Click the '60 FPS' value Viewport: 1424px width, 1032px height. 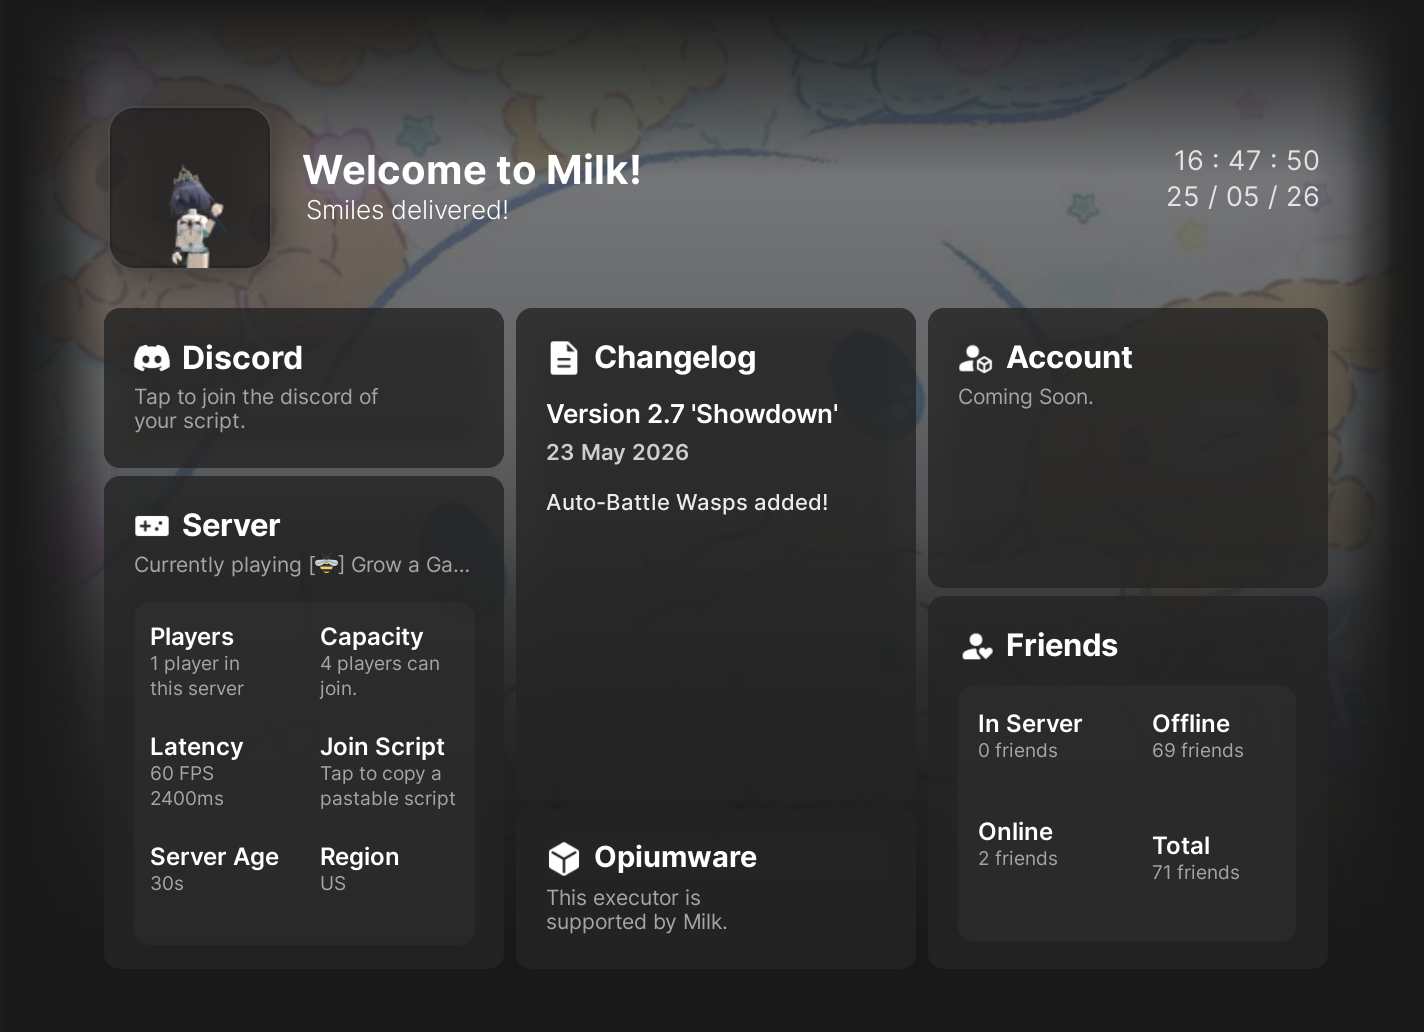click(x=182, y=774)
